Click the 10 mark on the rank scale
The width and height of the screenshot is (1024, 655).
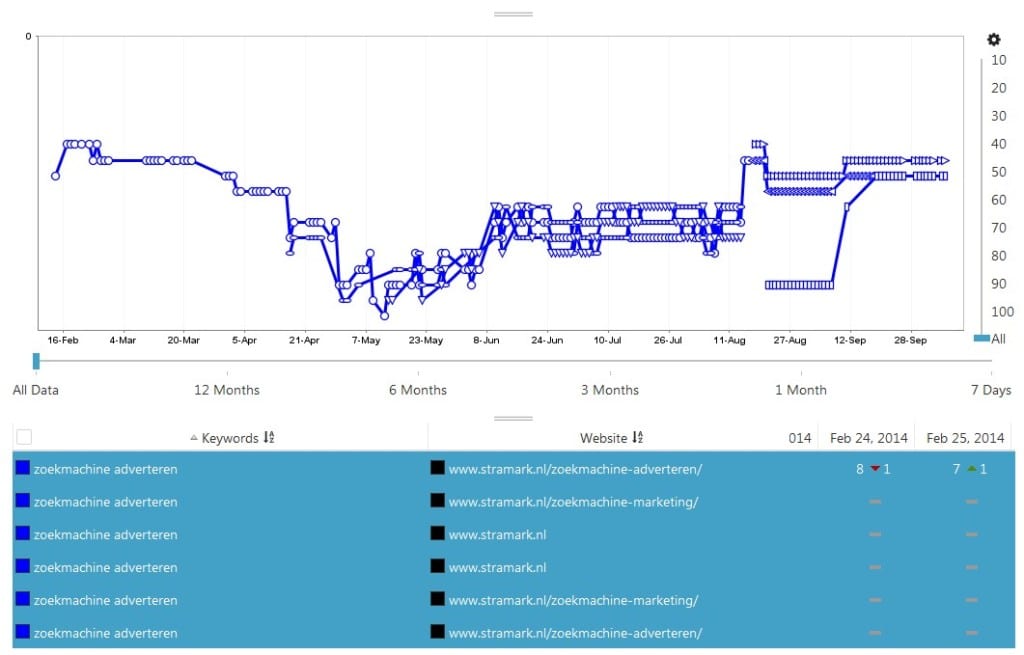[999, 60]
